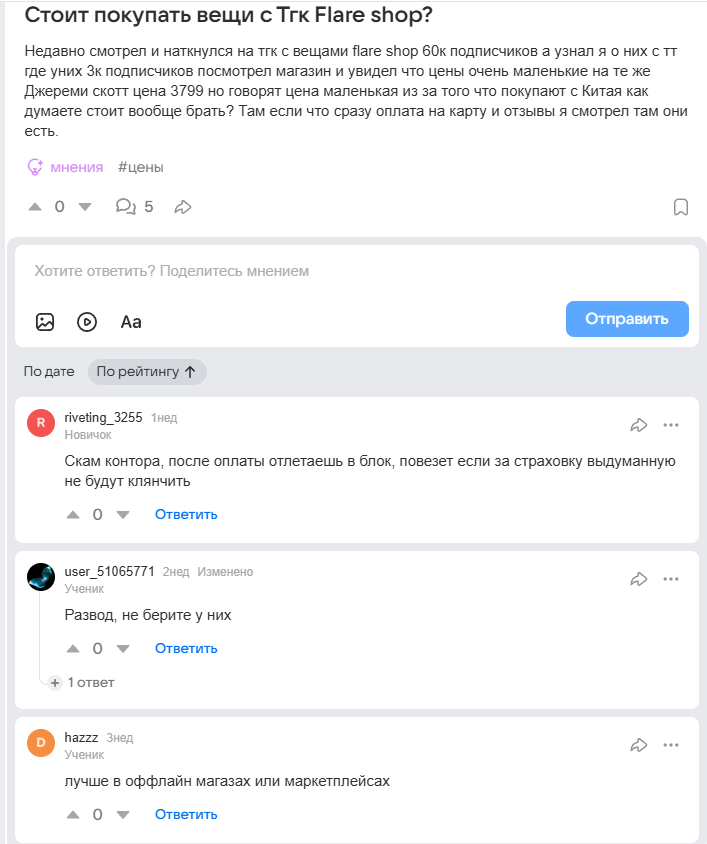This screenshot has height=844, width=707.
Task: Open the #цены tag
Action: coord(141,167)
